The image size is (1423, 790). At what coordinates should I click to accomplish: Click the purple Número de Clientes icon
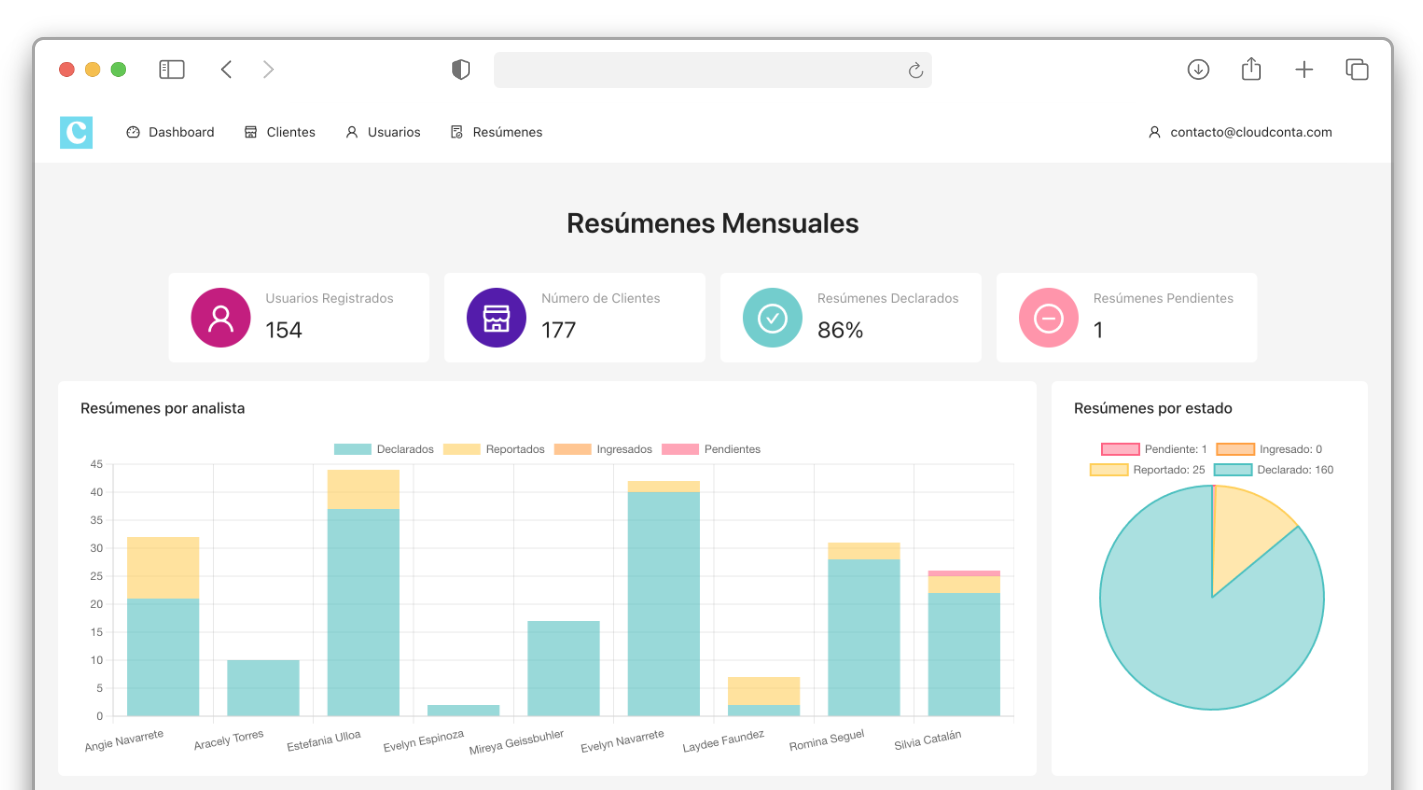(x=496, y=318)
